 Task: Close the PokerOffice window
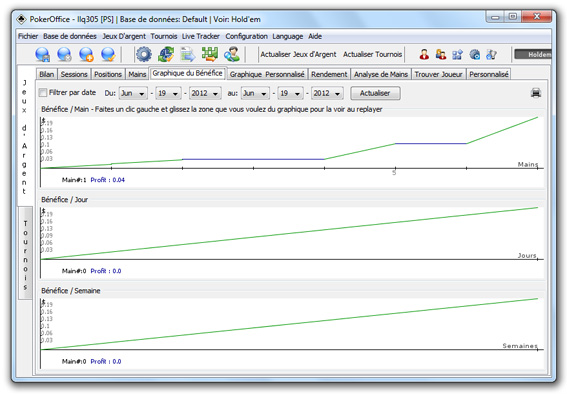[537, 17]
